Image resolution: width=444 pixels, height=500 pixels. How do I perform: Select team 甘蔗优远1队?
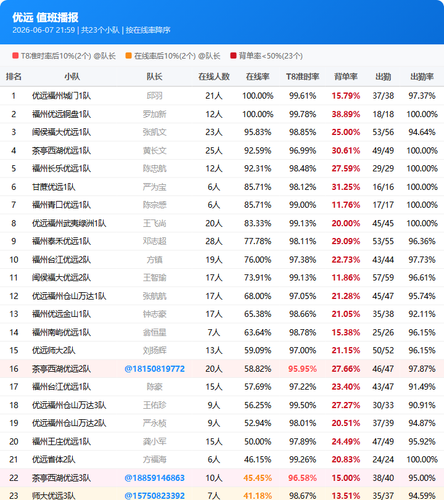pyautogui.click(x=54, y=187)
